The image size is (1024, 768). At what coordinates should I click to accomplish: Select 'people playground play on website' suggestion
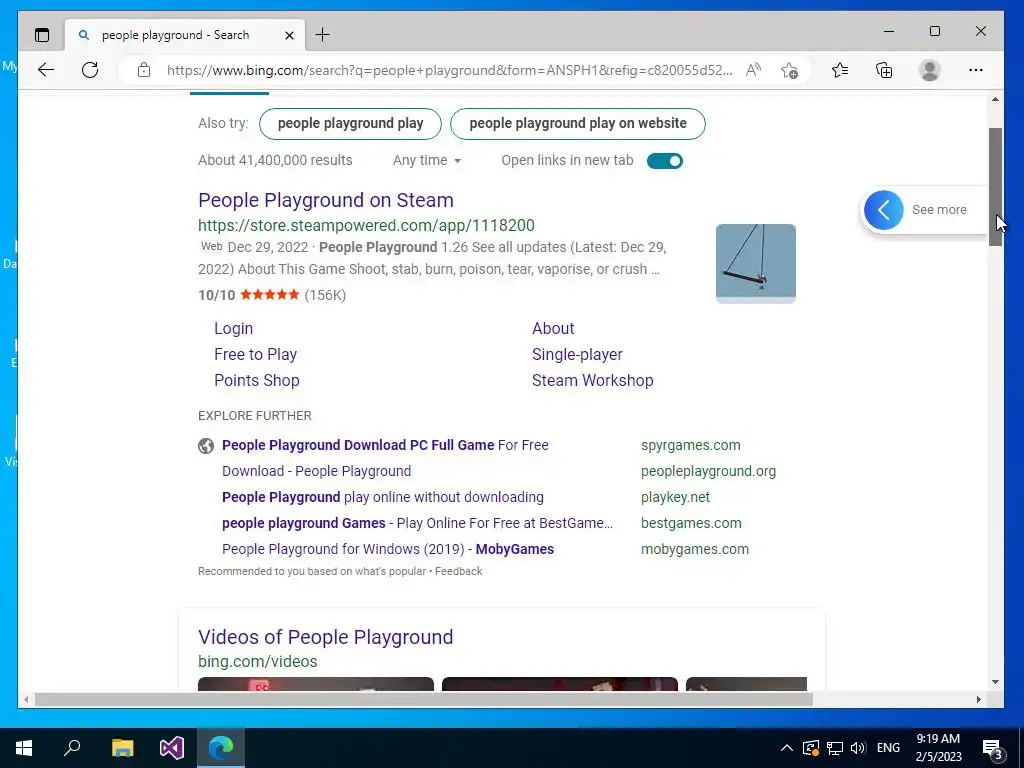tap(578, 123)
